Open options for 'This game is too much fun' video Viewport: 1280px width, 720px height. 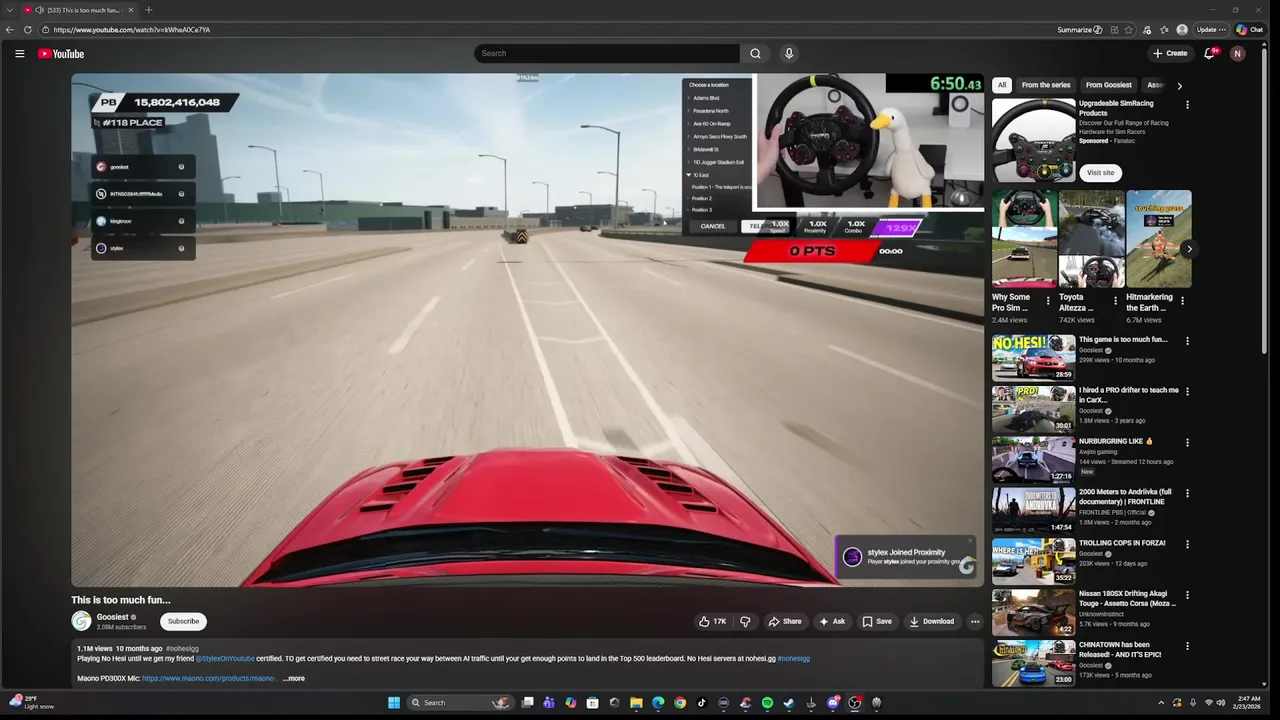1187,341
